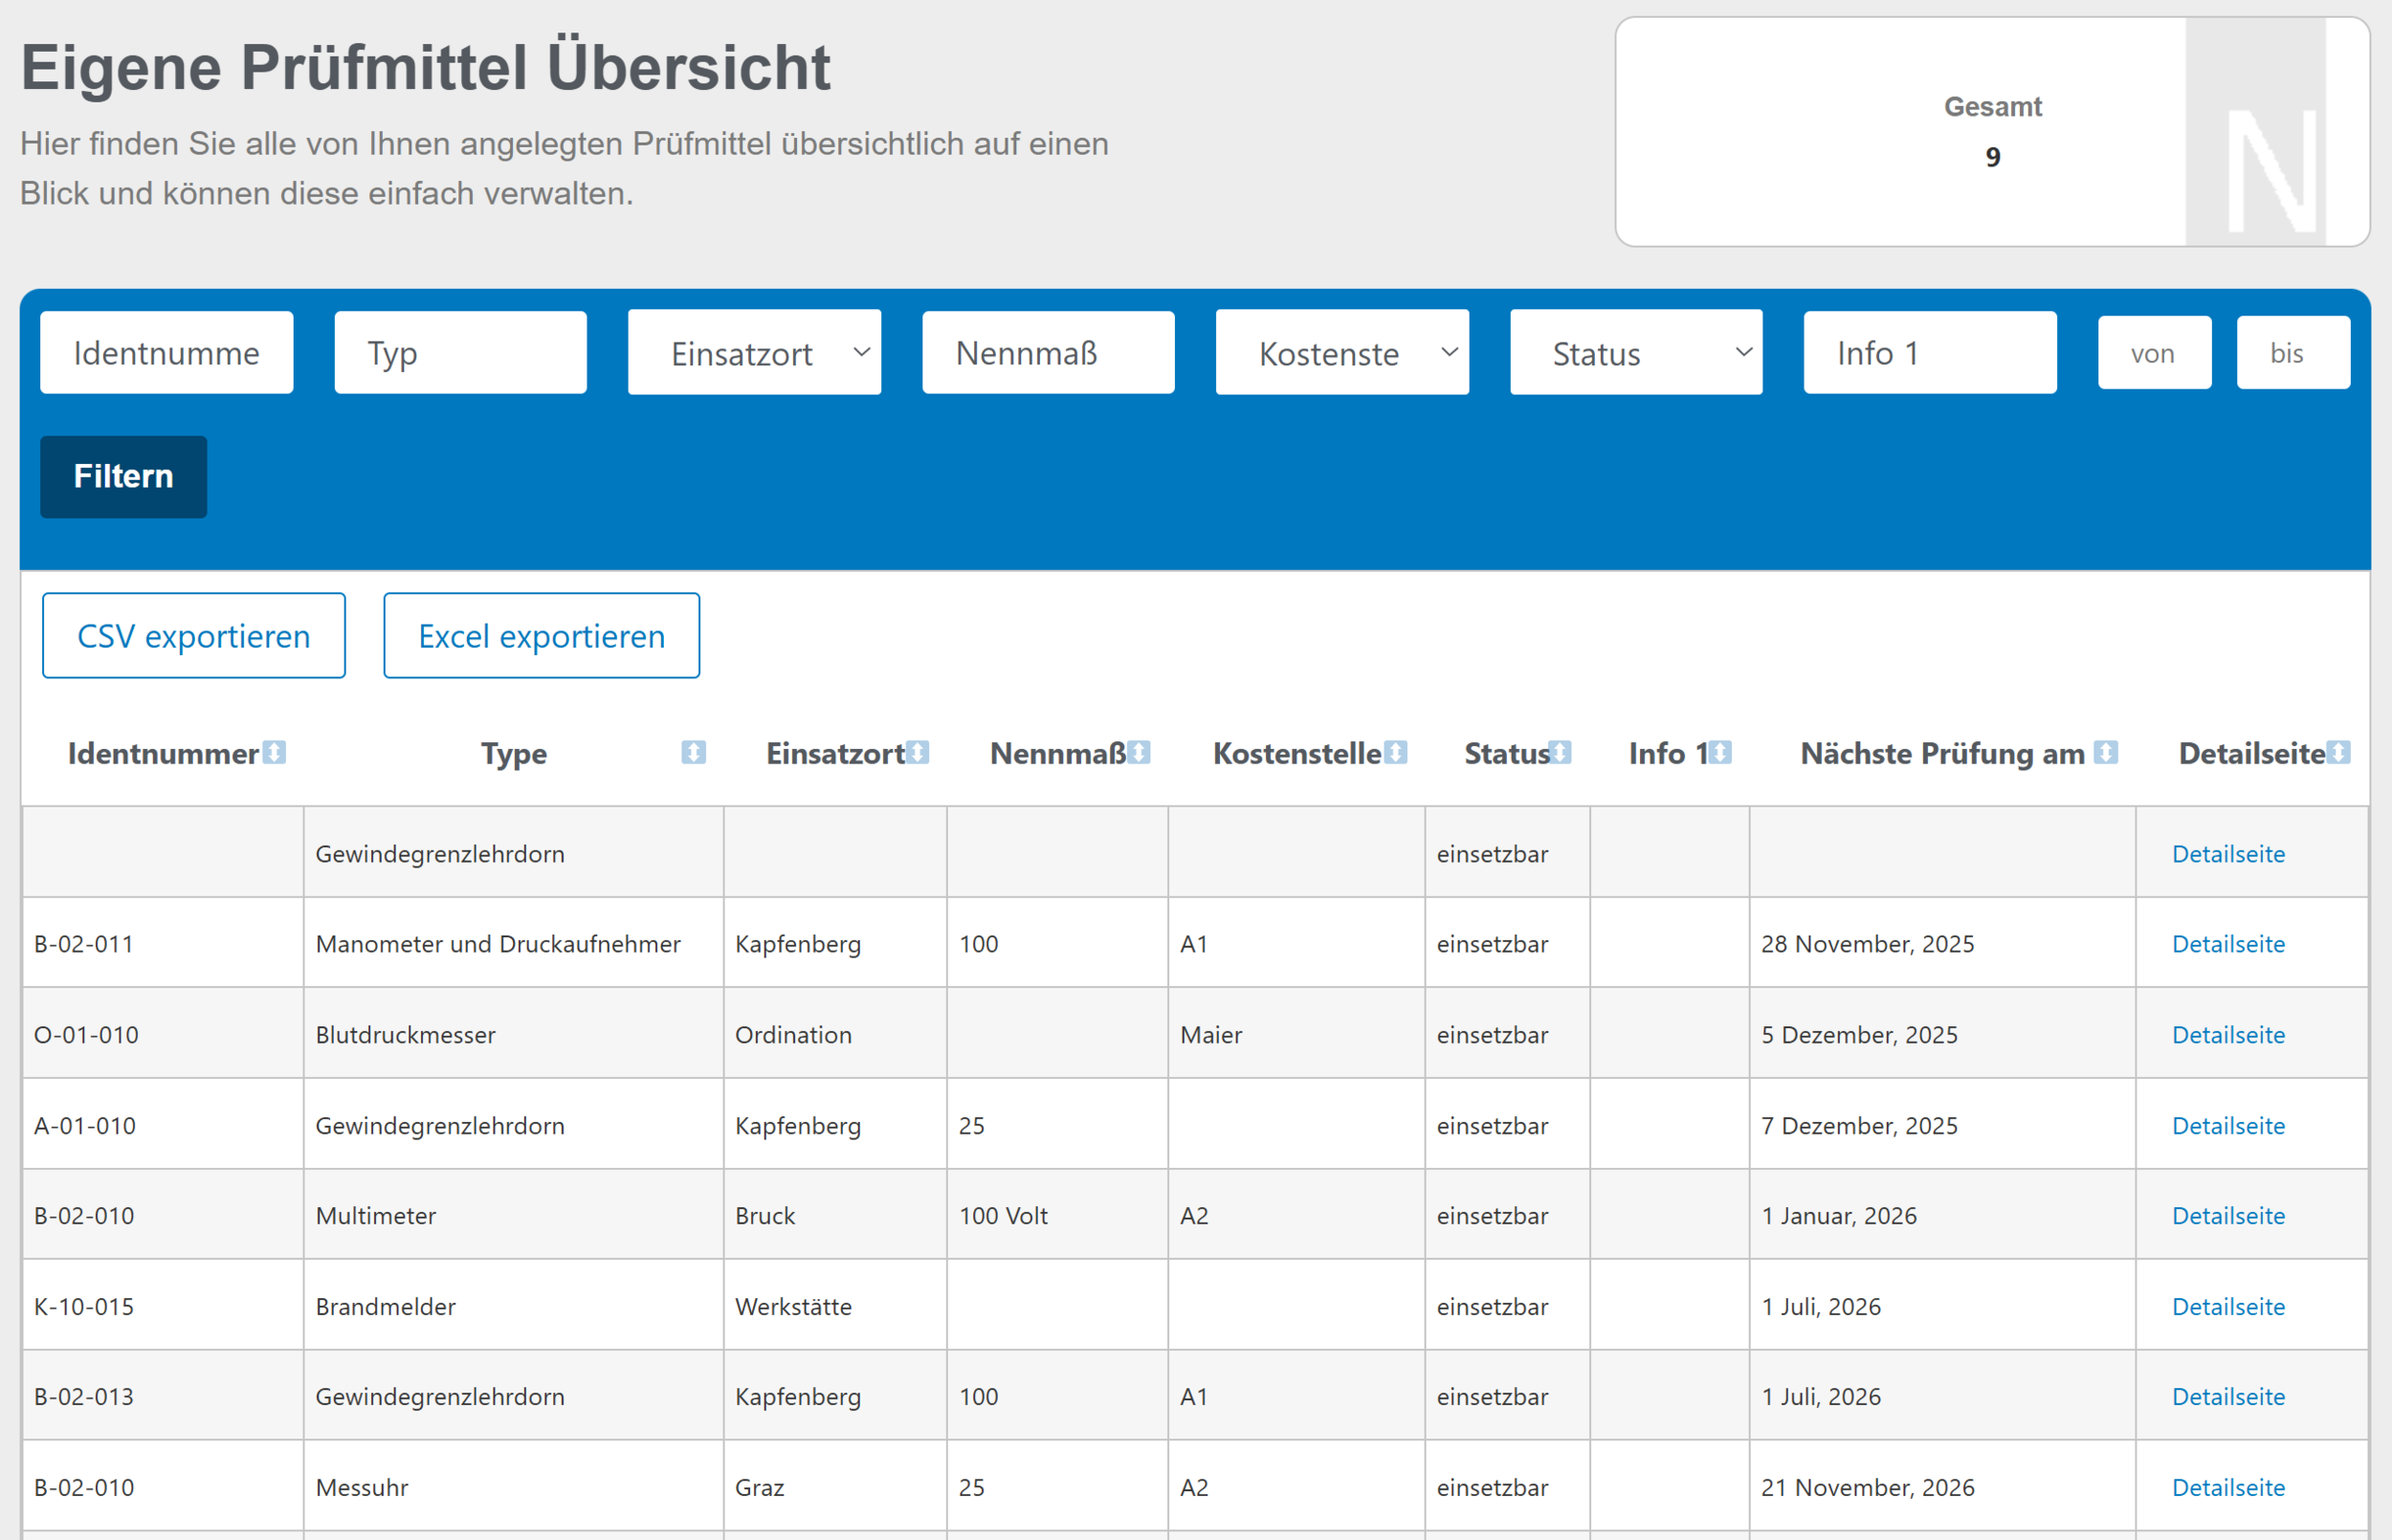
Task: Open the Einsatzort filter dropdown
Action: (754, 352)
